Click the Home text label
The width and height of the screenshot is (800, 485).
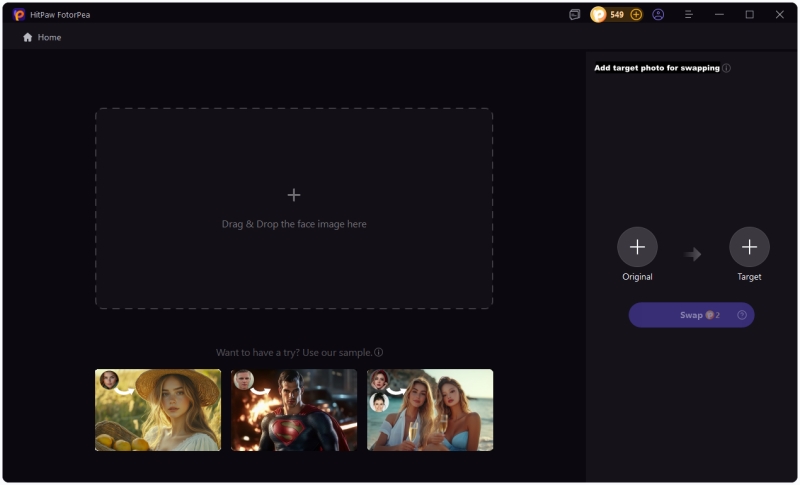[49, 37]
